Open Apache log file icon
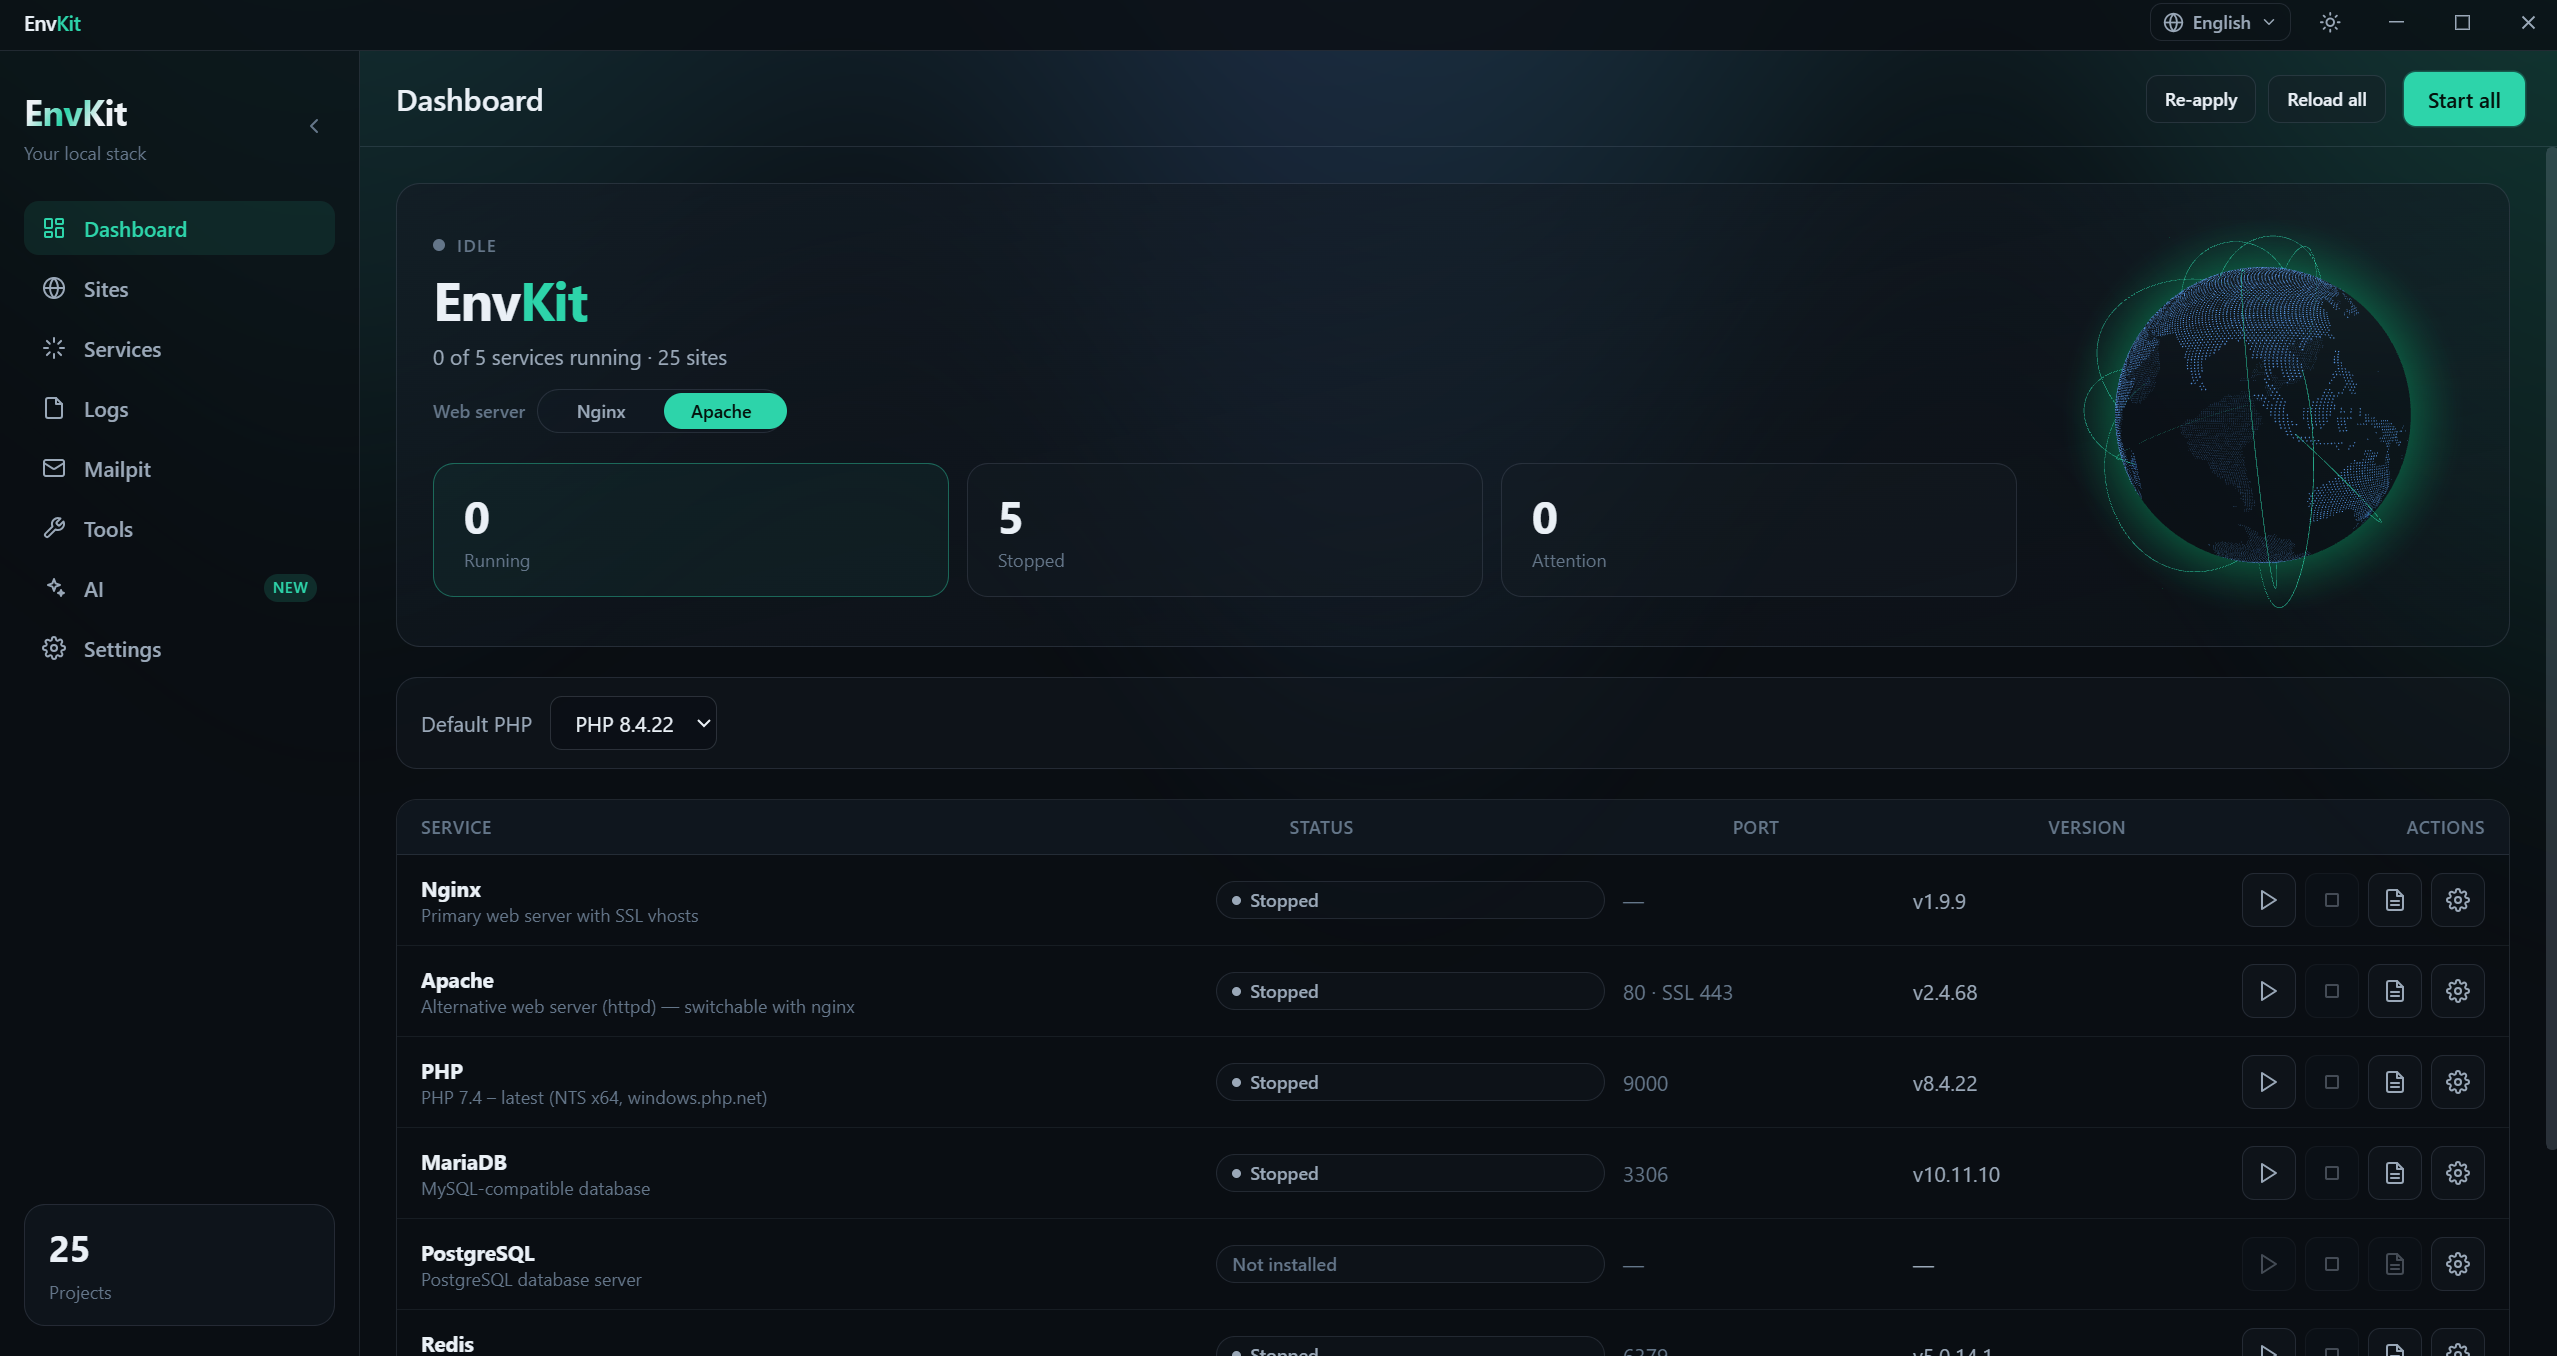Viewport: 2557px width, 1356px height. tap(2394, 991)
